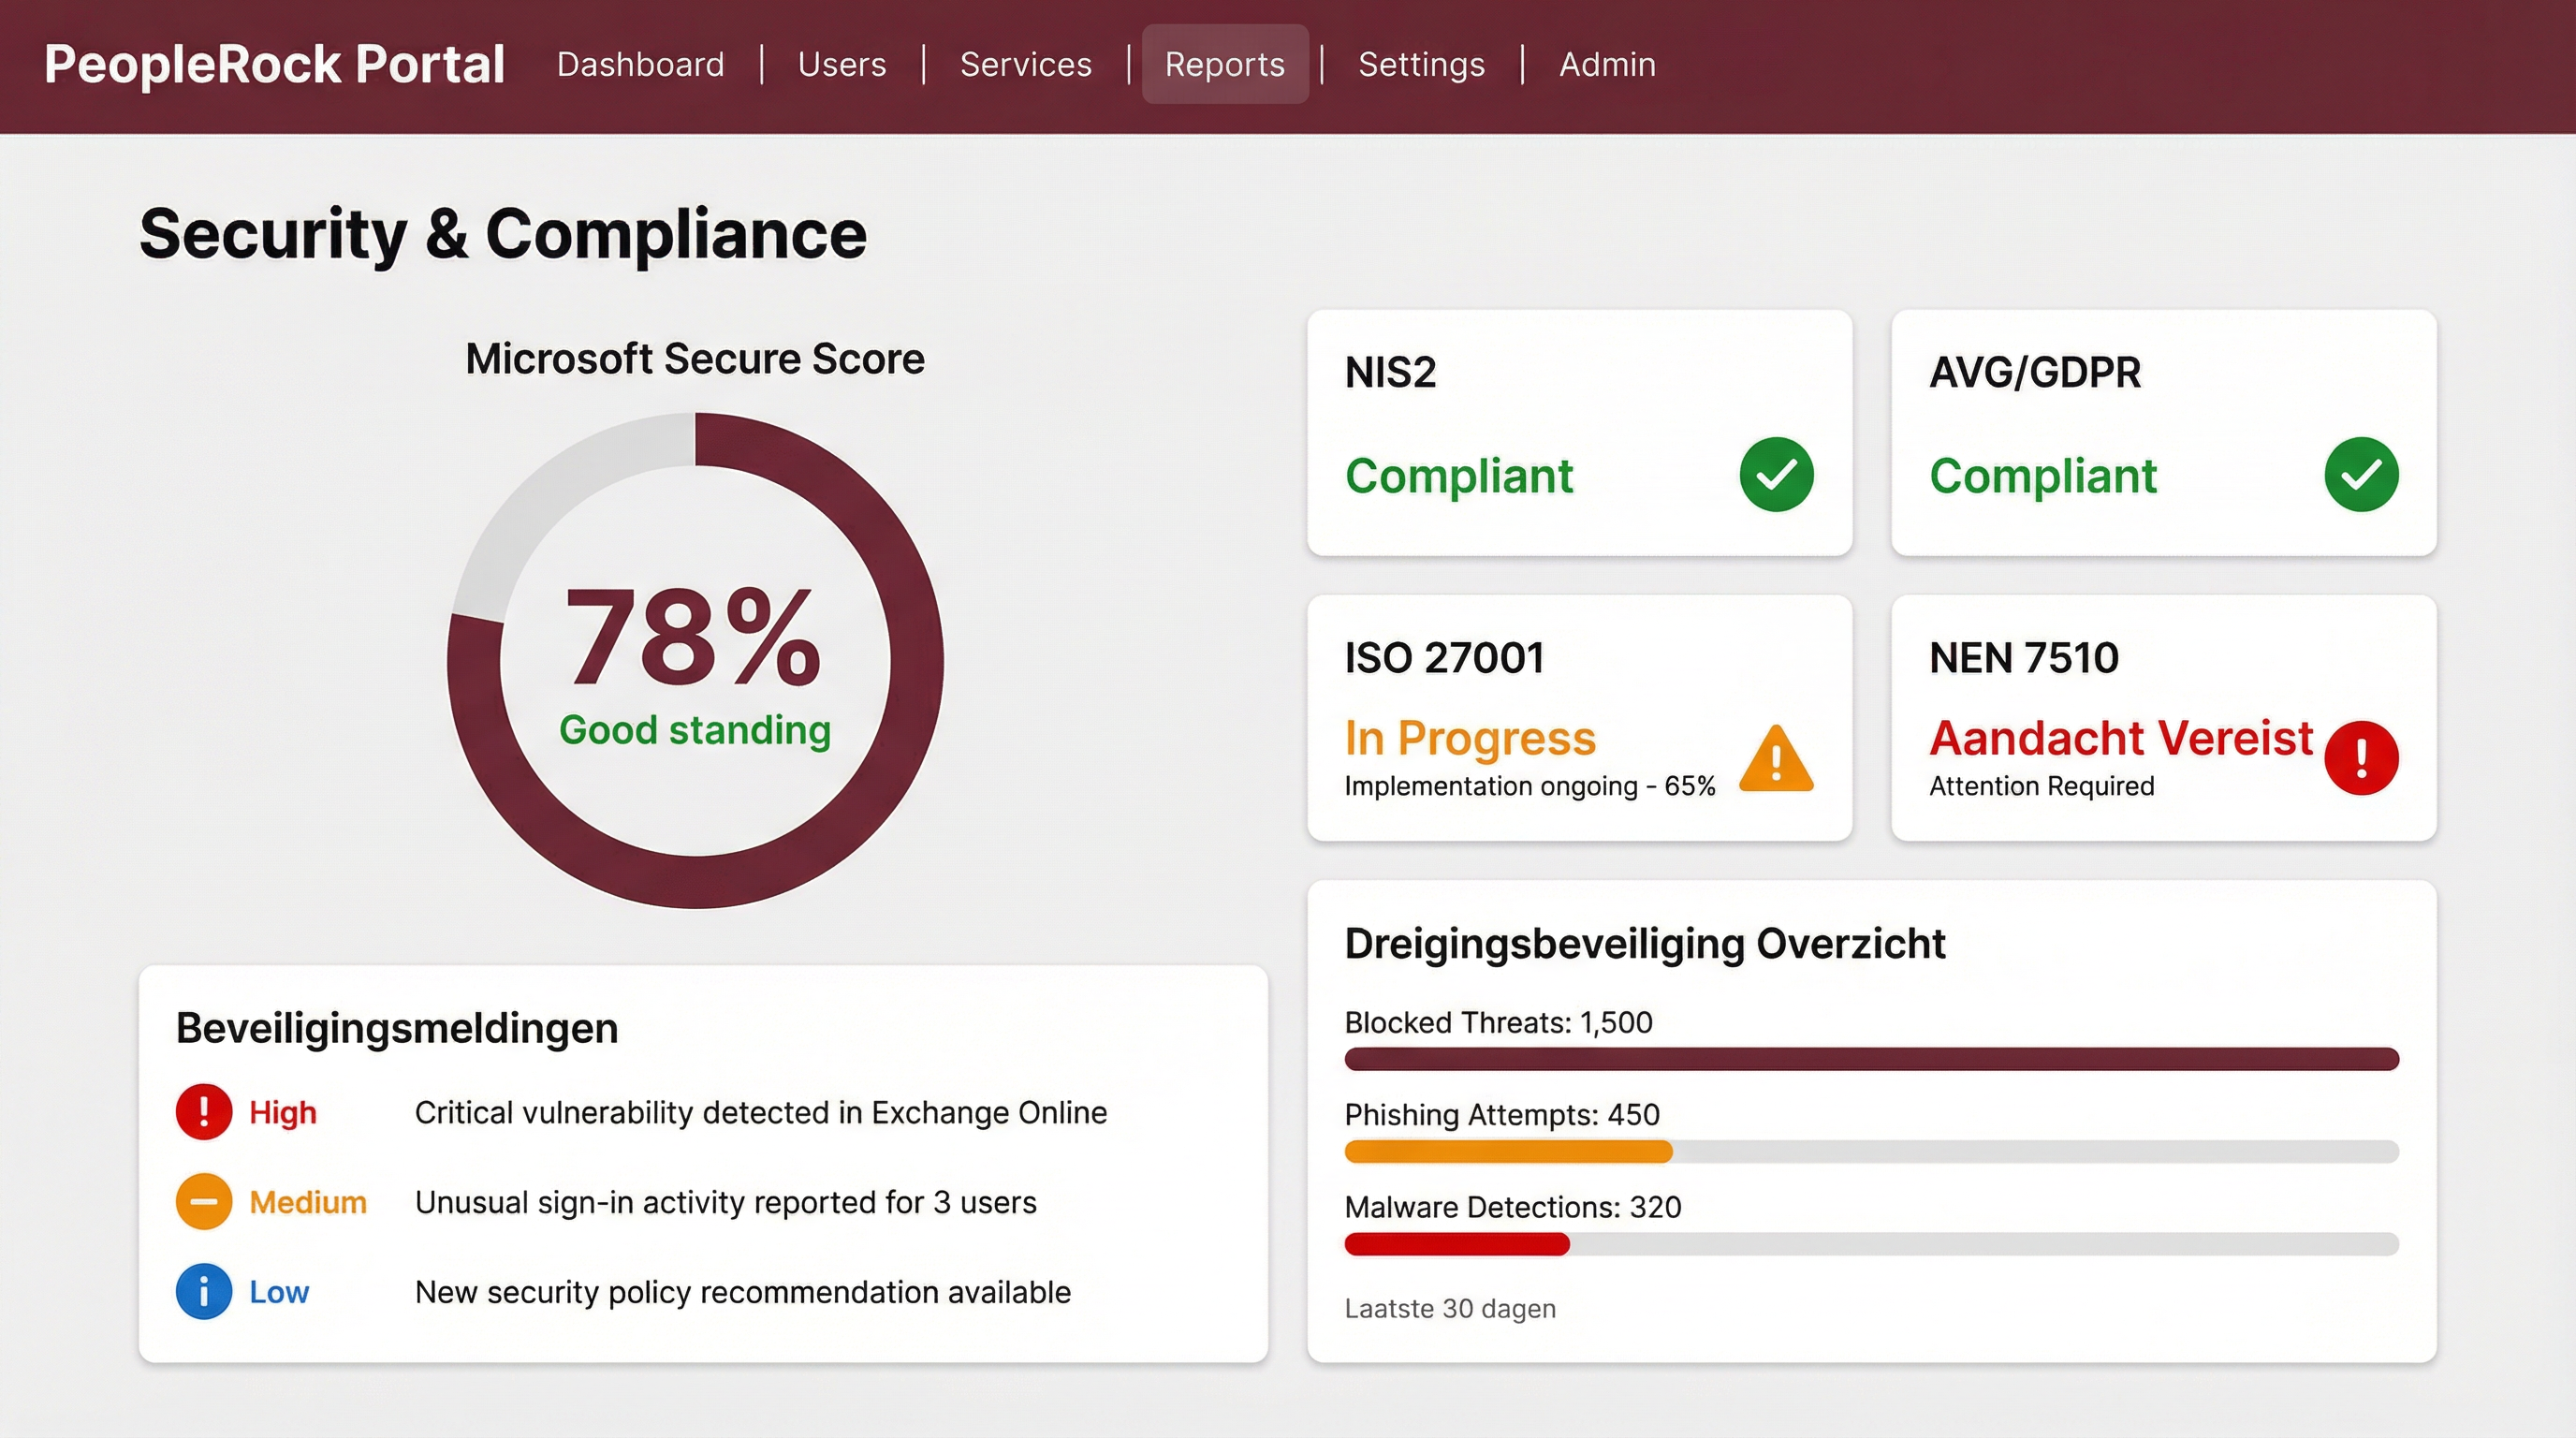
Task: Click the Low severity info icon
Action: point(203,1291)
